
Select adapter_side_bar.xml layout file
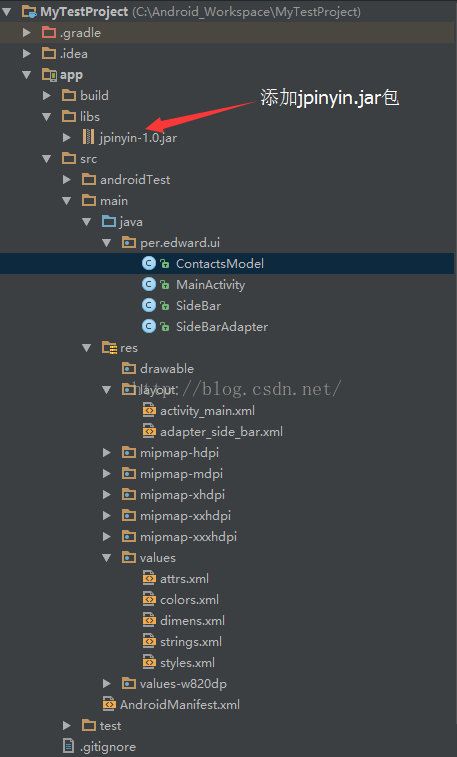click(222, 432)
